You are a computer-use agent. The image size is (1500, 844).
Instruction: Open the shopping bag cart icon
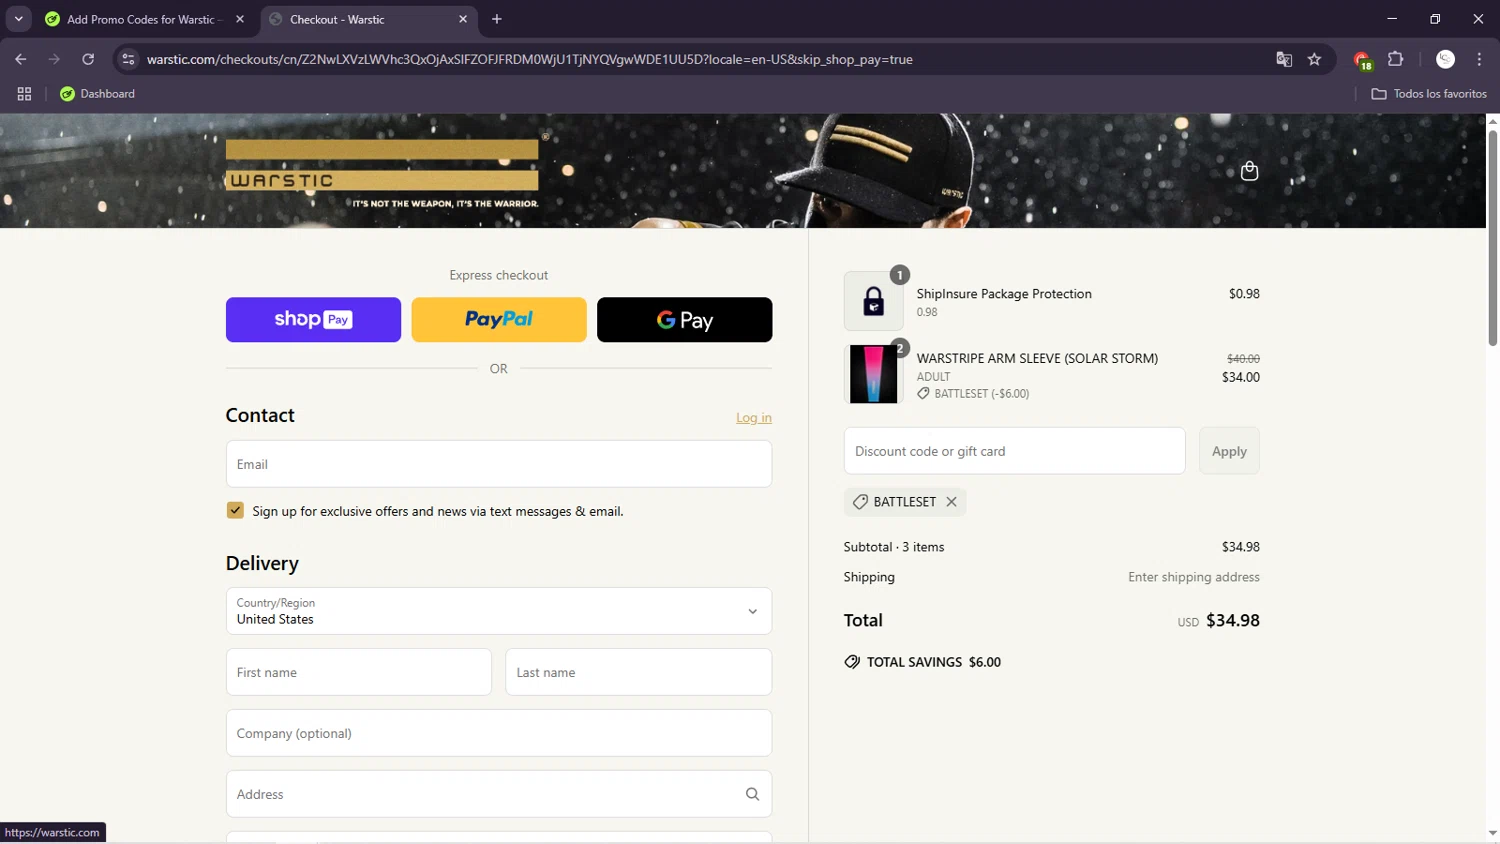coord(1249,171)
